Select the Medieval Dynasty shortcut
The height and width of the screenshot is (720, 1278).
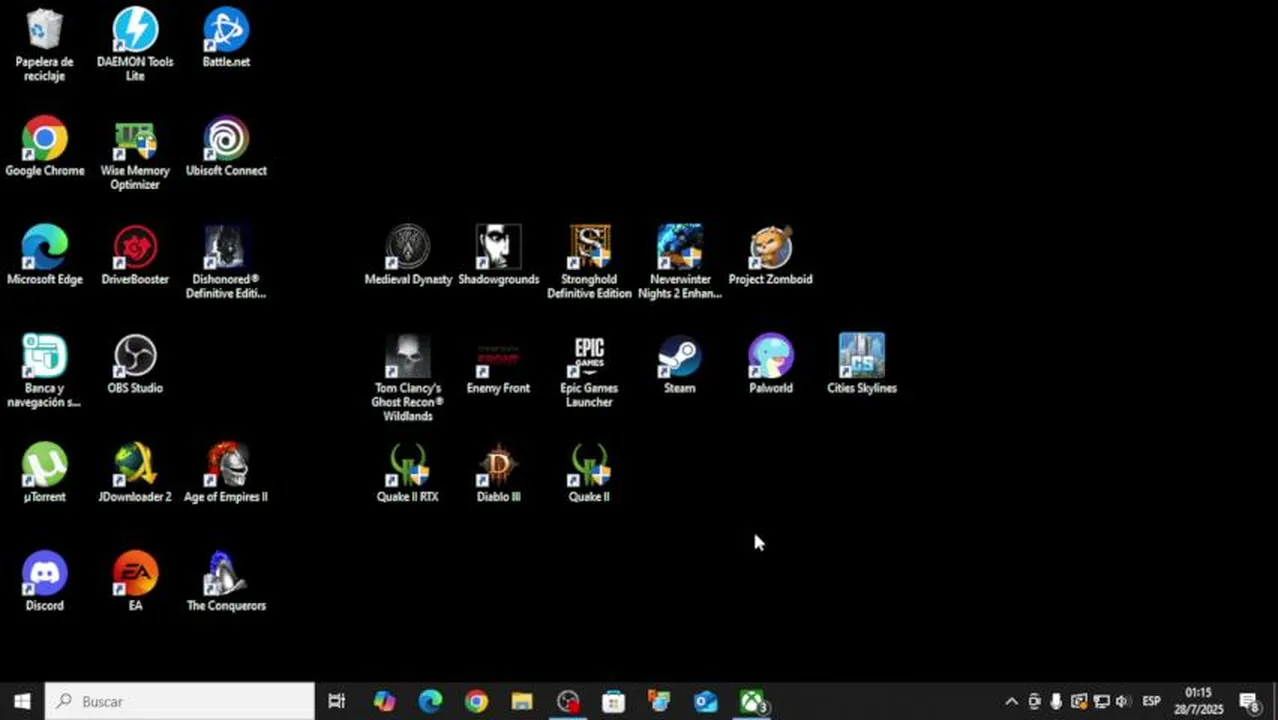pos(408,256)
